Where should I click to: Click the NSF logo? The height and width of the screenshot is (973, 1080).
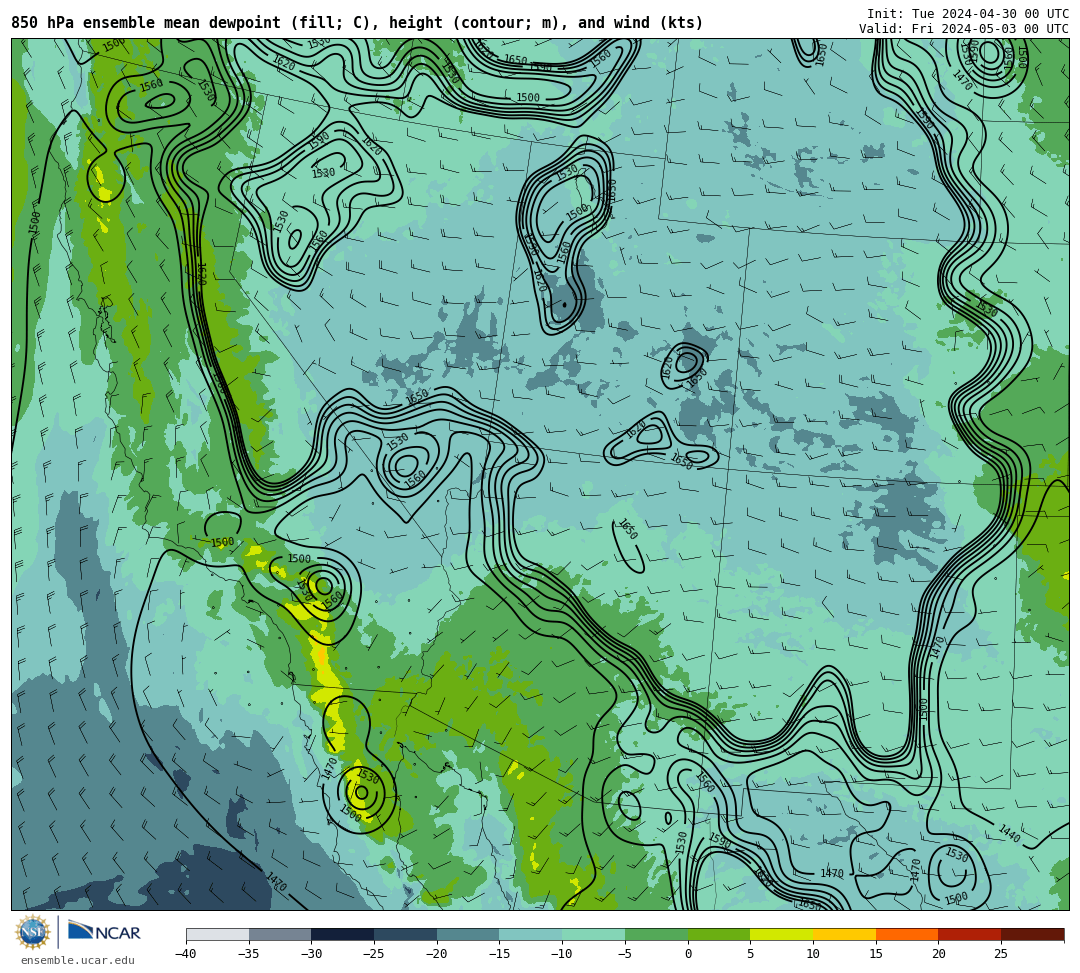point(32,932)
